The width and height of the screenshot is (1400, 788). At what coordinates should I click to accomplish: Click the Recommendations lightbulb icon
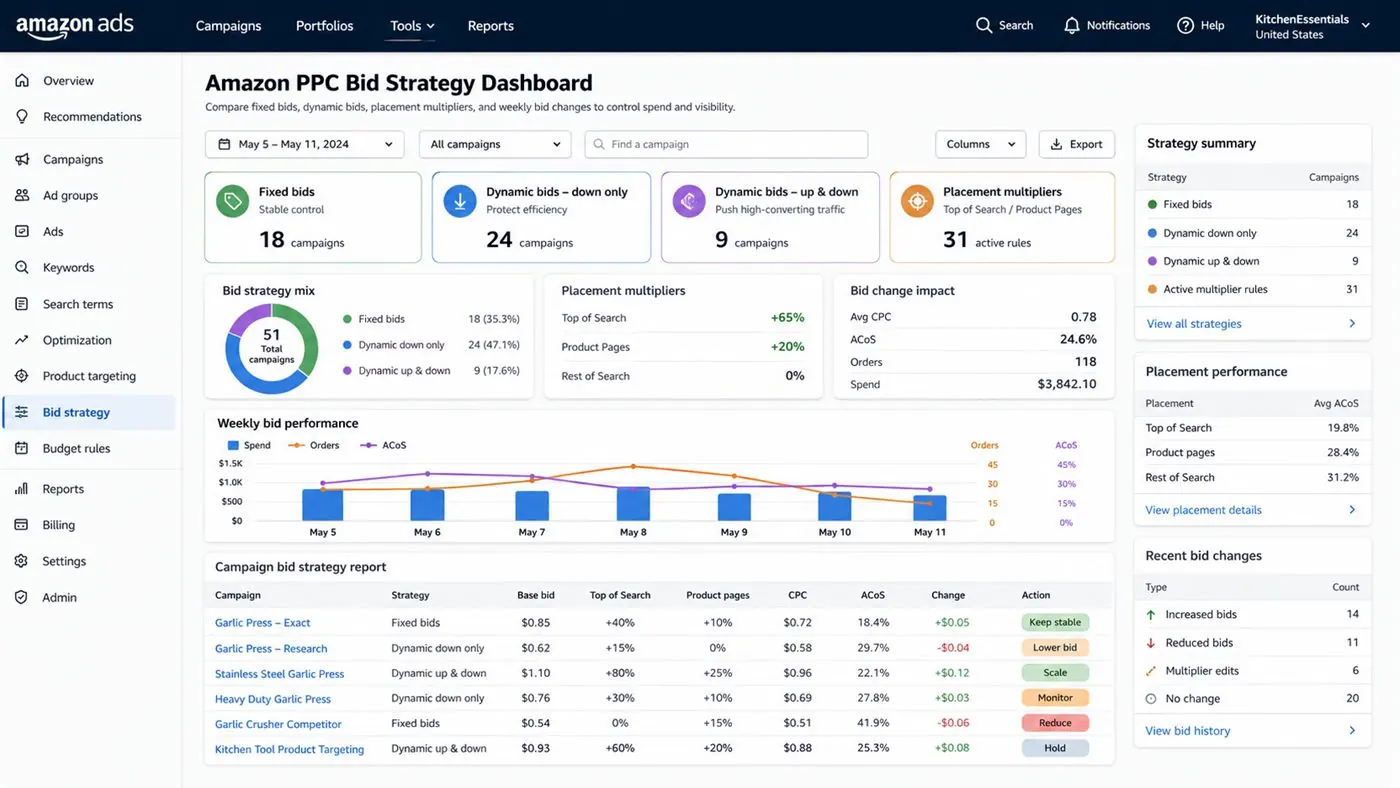pyautogui.click(x=22, y=116)
